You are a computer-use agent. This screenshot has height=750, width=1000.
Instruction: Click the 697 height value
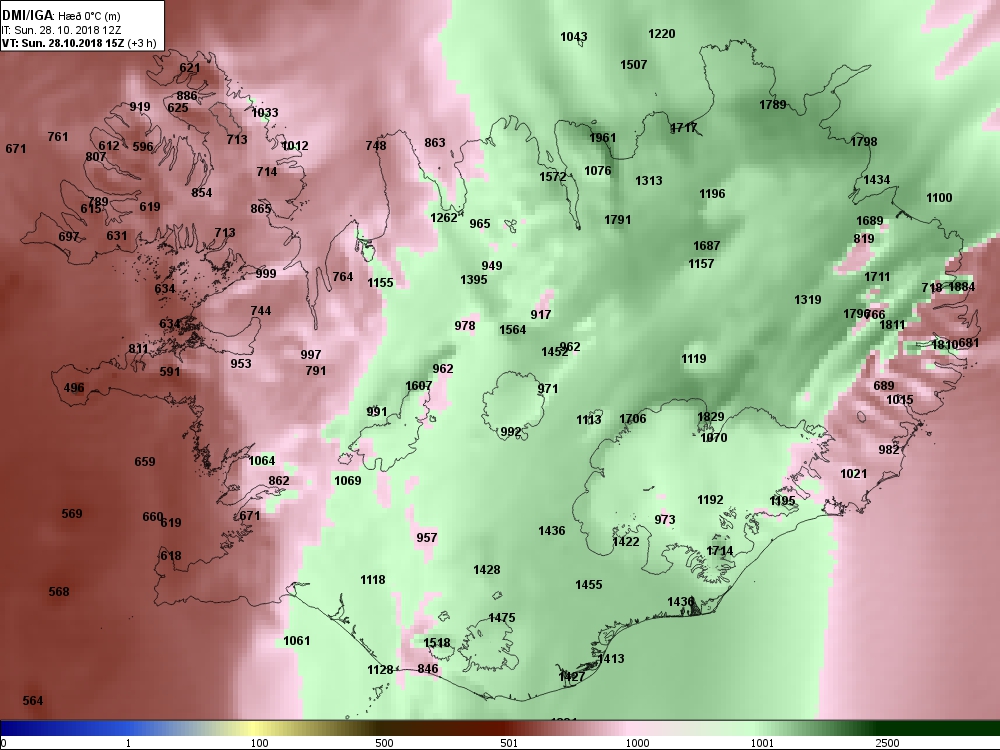68,237
